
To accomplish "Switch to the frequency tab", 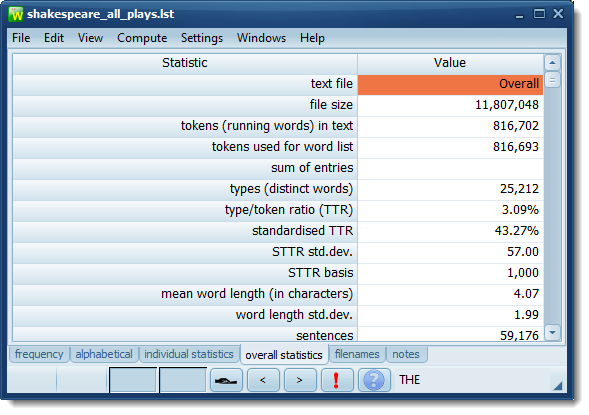I will [39, 354].
